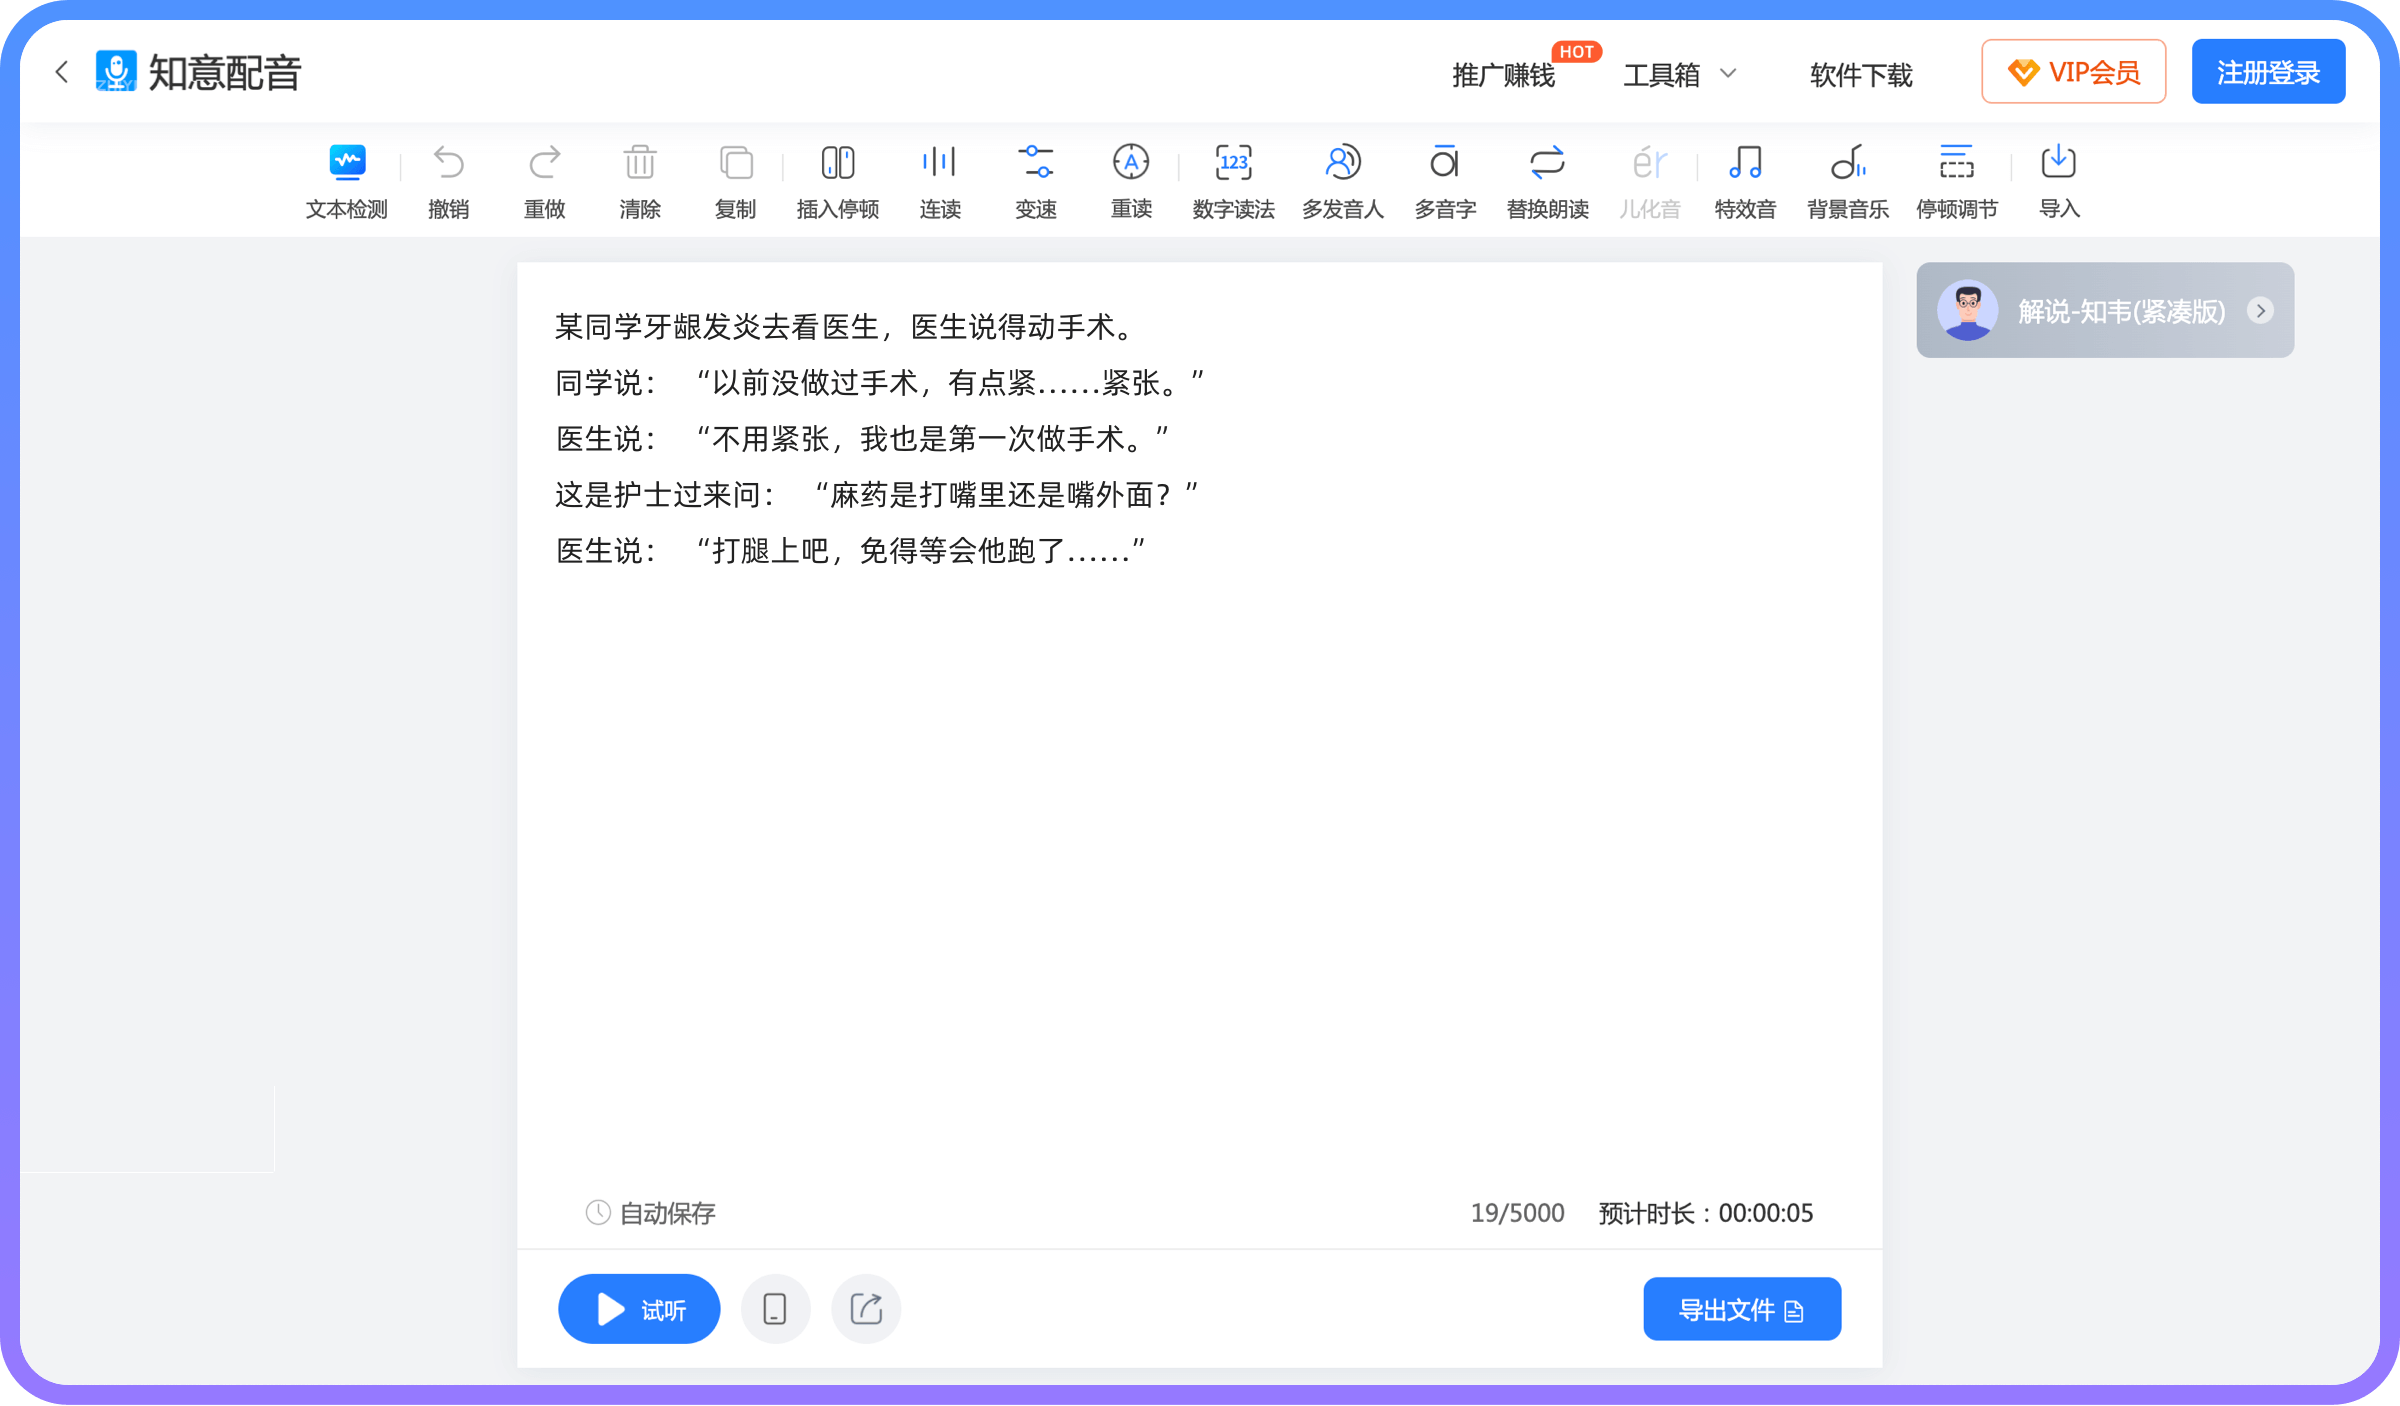Click the VIP会员 membership button

[2072, 71]
